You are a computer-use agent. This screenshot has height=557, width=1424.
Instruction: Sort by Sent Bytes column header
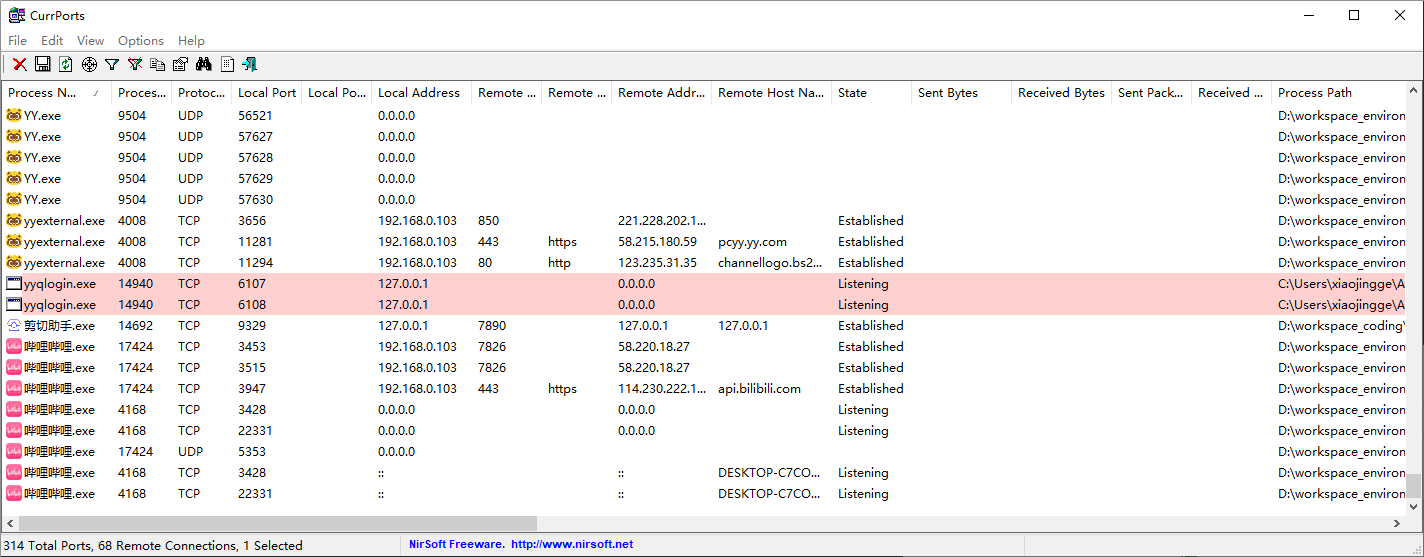962,92
